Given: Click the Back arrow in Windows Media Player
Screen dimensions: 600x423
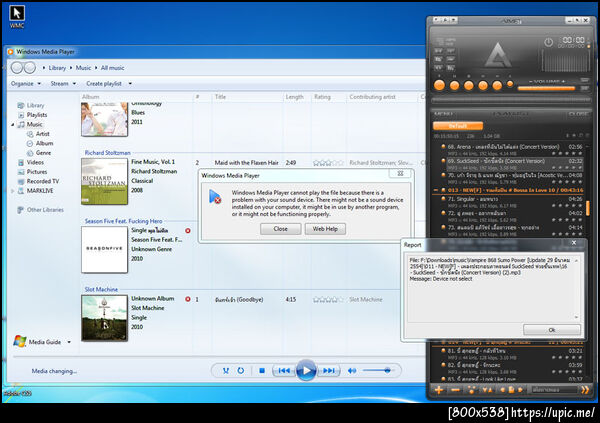Looking at the screenshot, I should (x=17, y=68).
